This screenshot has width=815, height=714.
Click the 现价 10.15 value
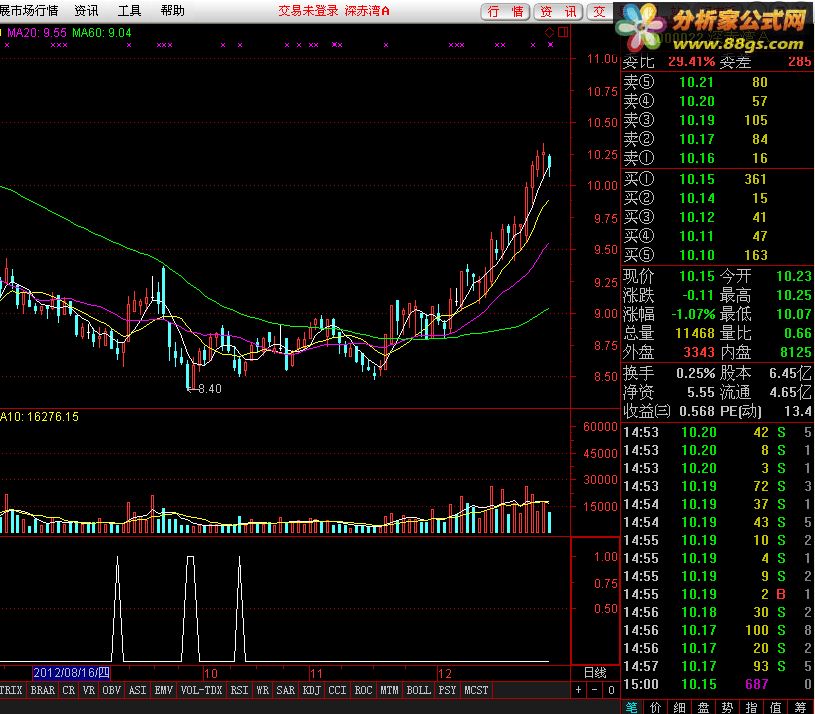(697, 276)
